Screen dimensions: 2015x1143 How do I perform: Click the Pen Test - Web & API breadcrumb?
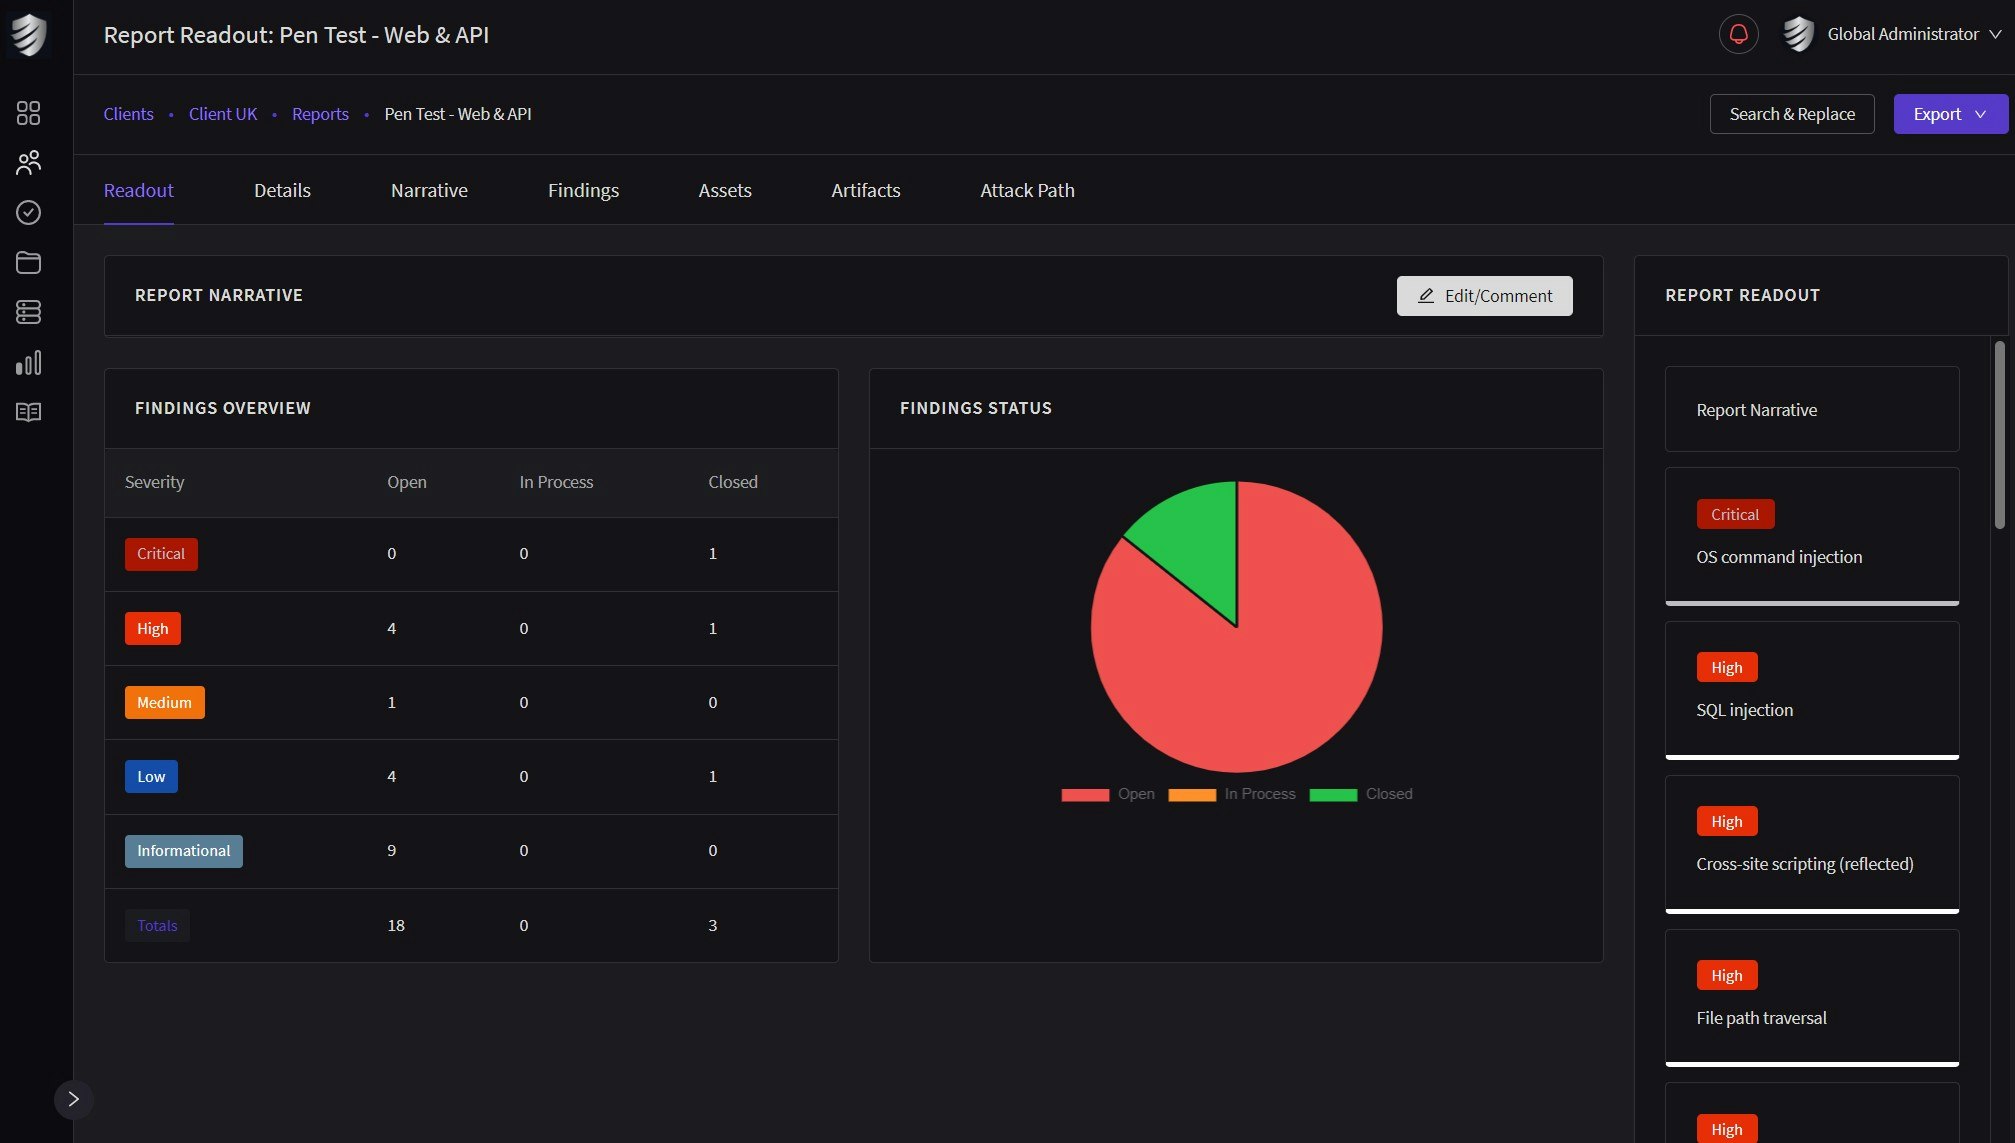[458, 114]
